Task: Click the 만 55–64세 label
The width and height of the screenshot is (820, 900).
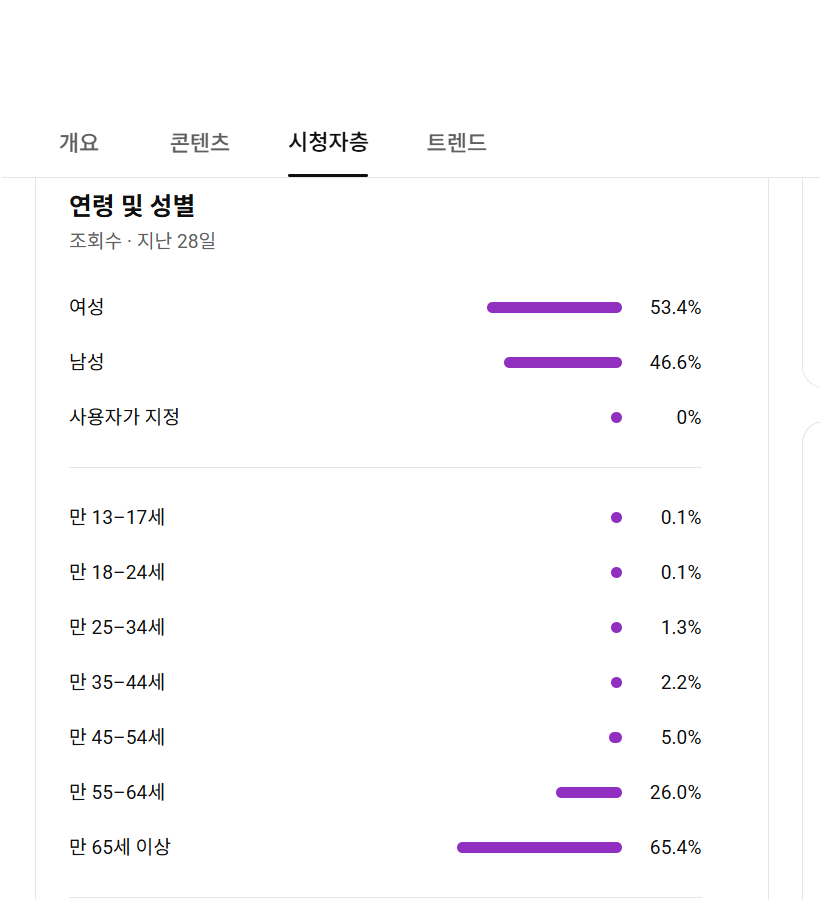Action: (x=117, y=792)
